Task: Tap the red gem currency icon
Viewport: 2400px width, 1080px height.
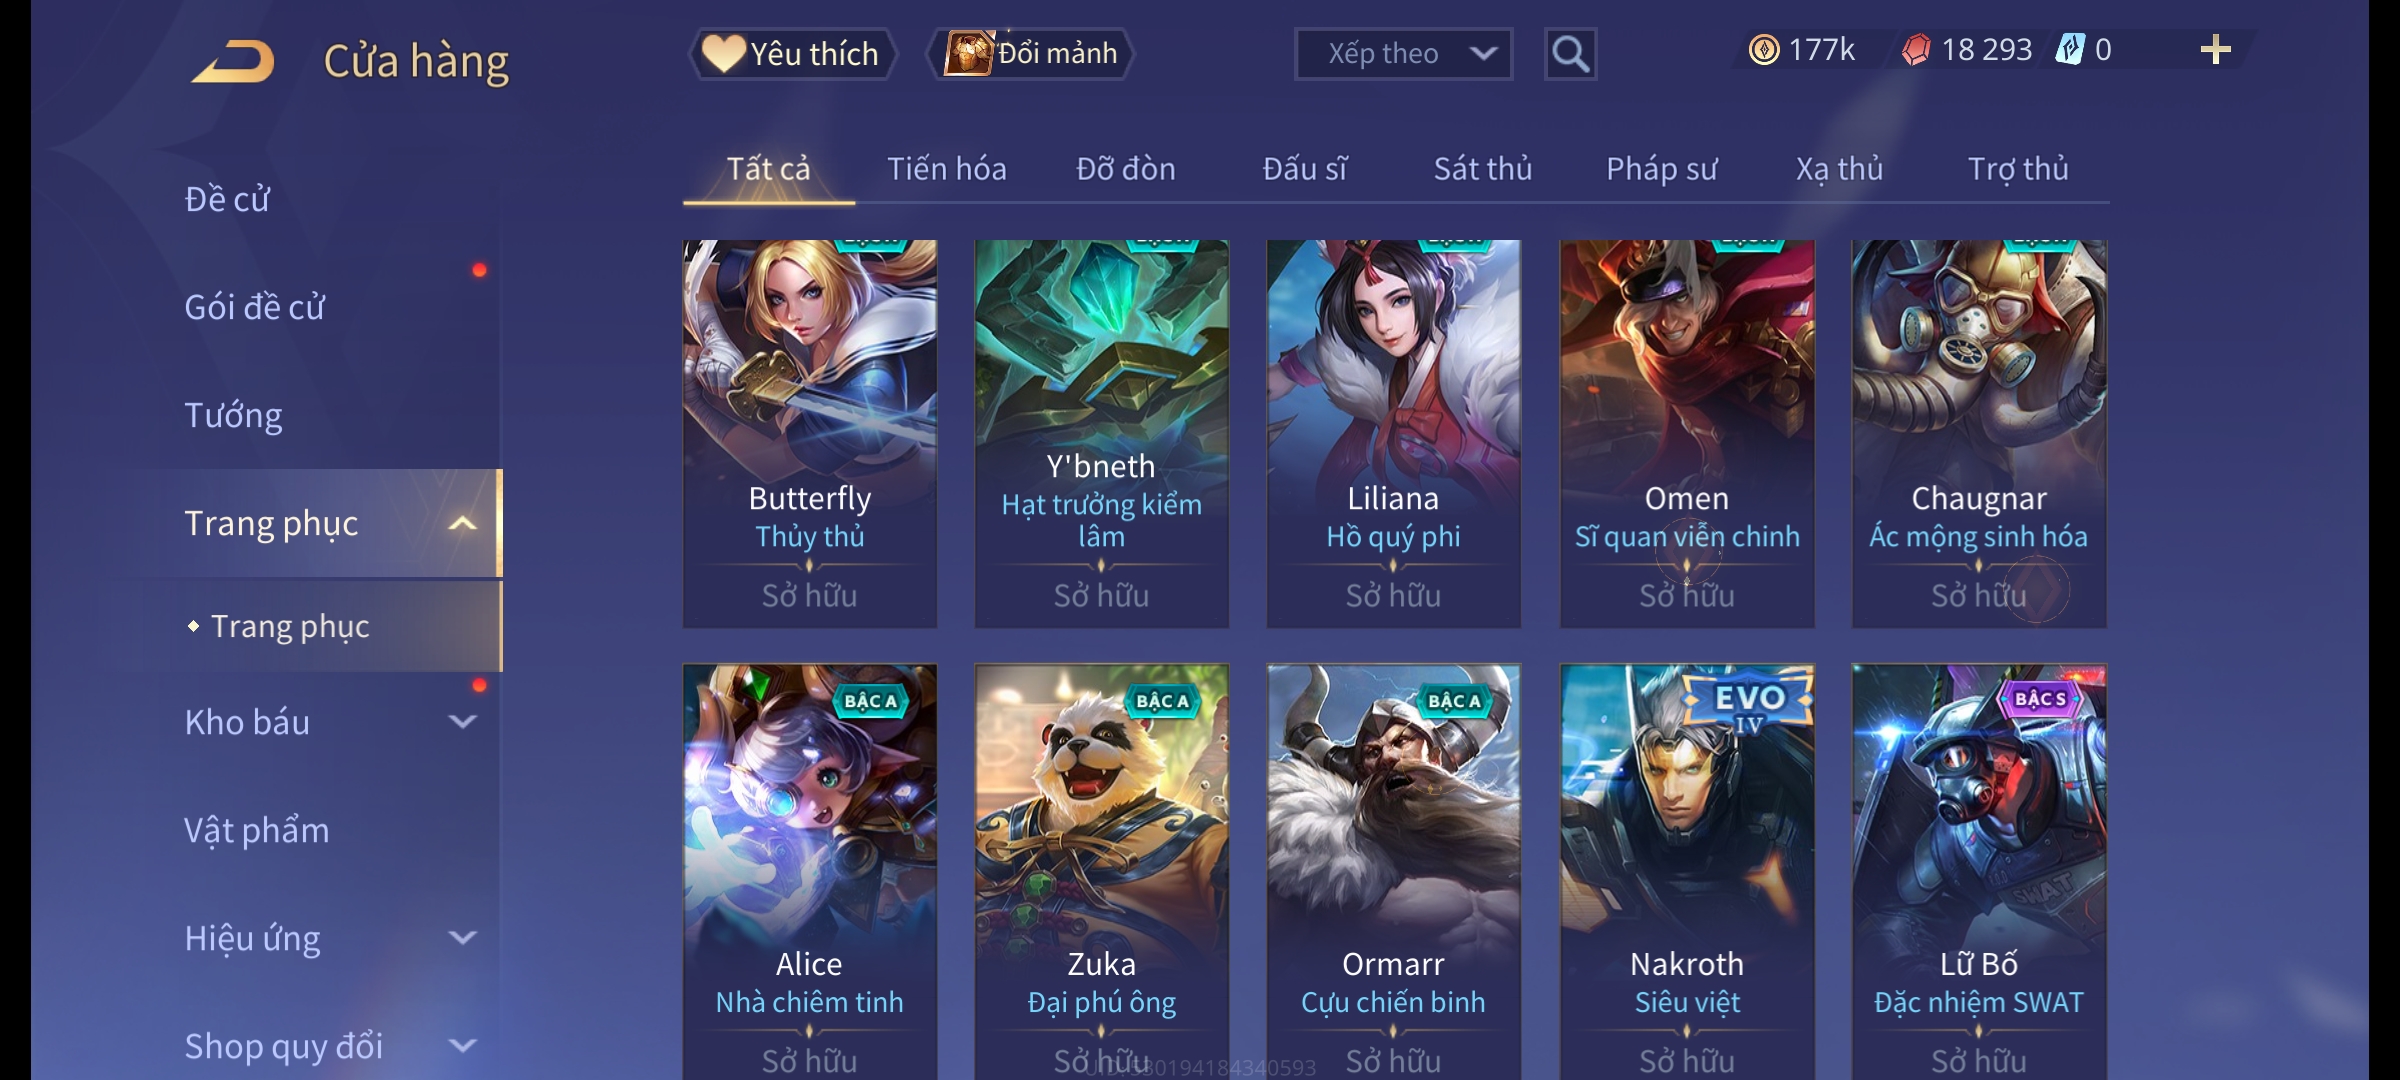Action: click(x=1916, y=50)
